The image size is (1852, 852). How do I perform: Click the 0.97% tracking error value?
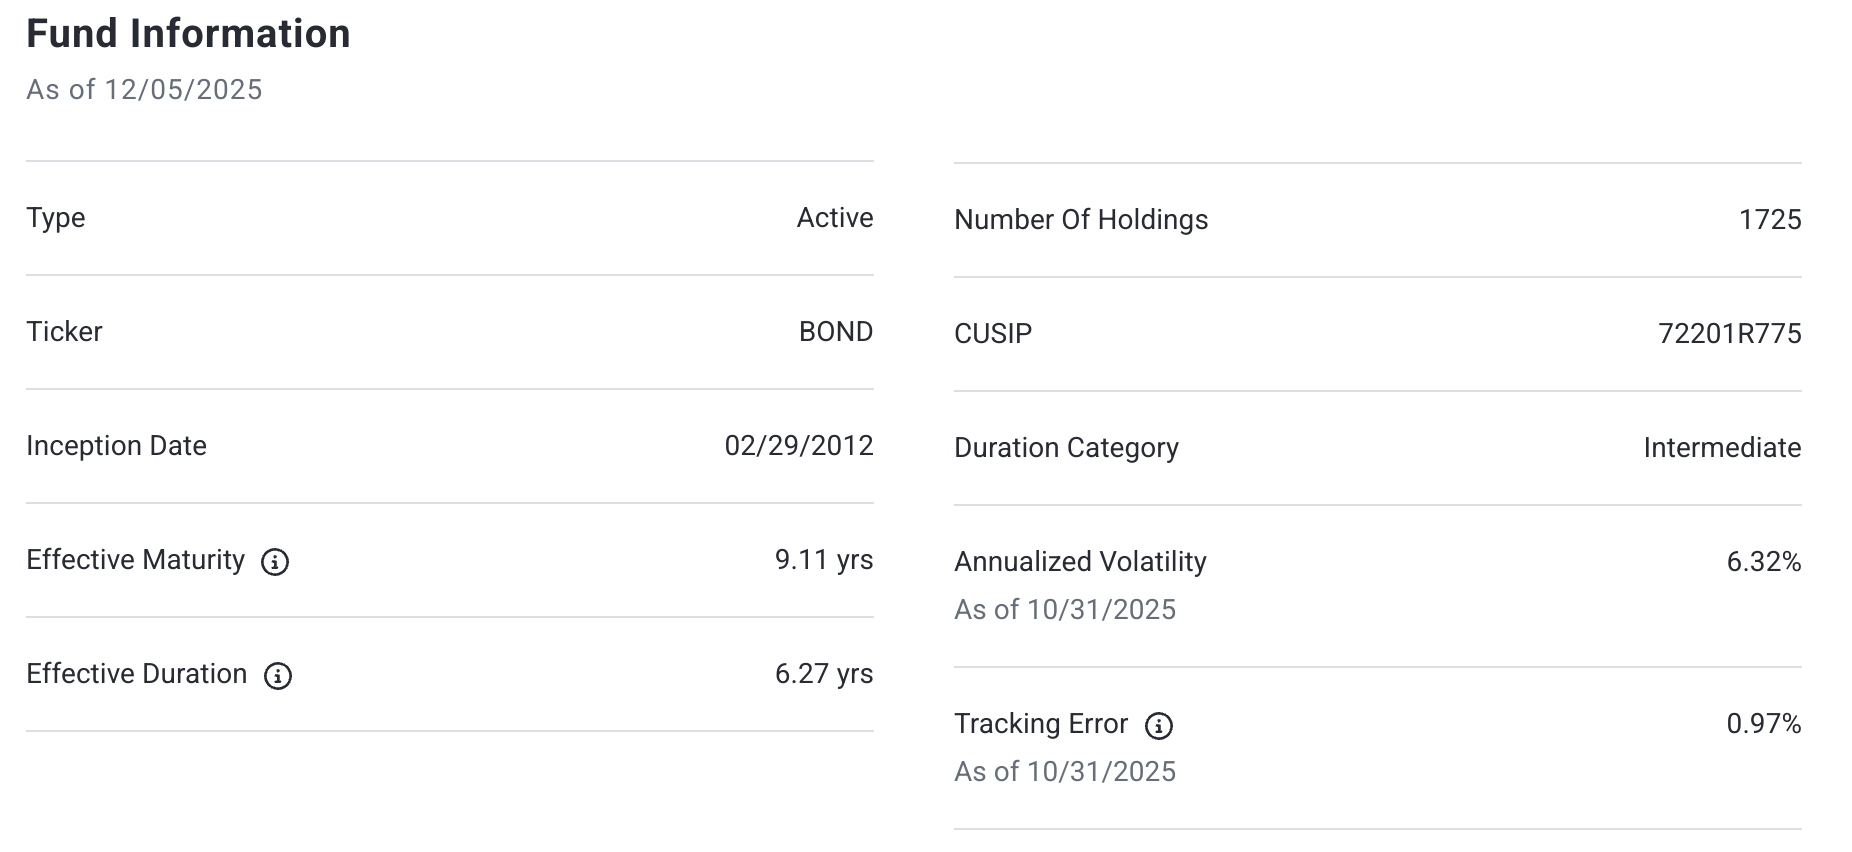click(1763, 724)
